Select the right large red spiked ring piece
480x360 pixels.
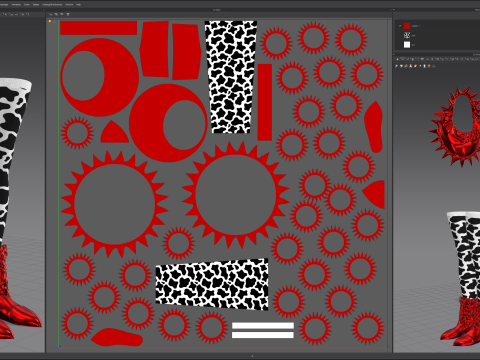[236, 194]
